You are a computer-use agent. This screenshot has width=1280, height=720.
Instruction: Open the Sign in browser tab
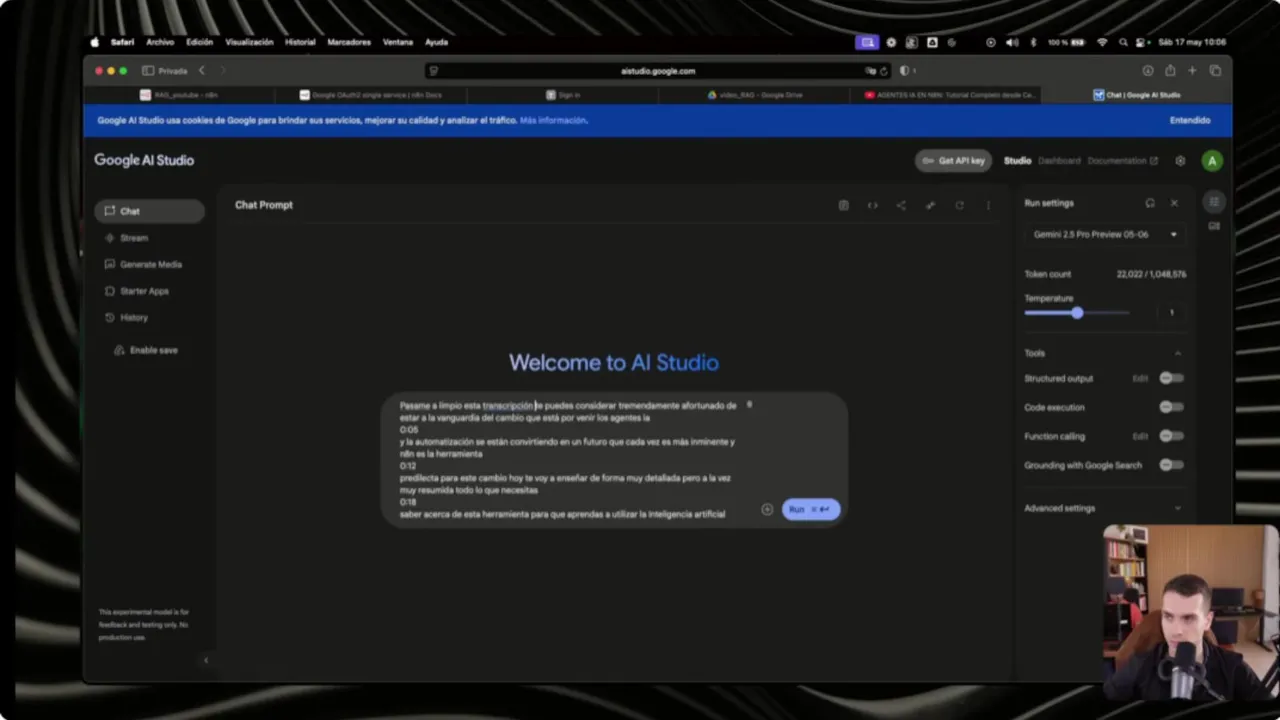click(x=563, y=95)
